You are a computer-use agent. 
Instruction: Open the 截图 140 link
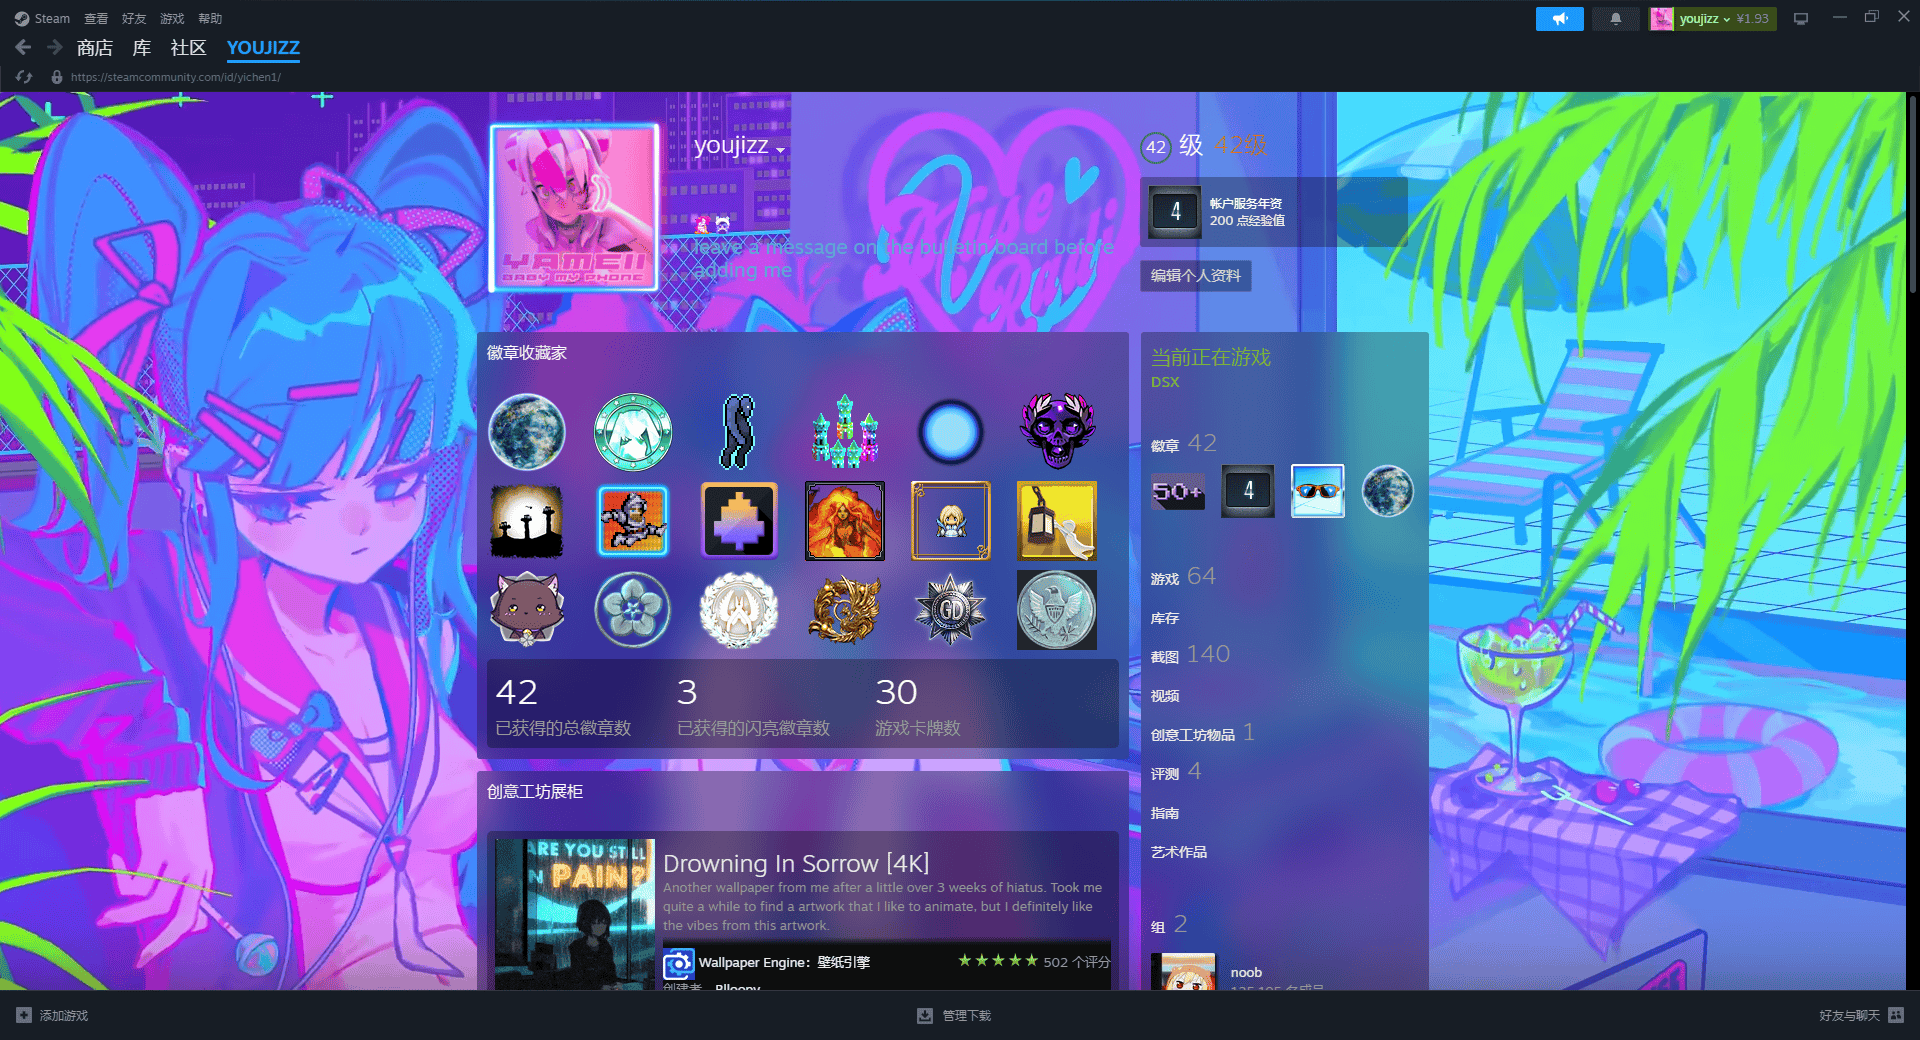(x=1190, y=654)
